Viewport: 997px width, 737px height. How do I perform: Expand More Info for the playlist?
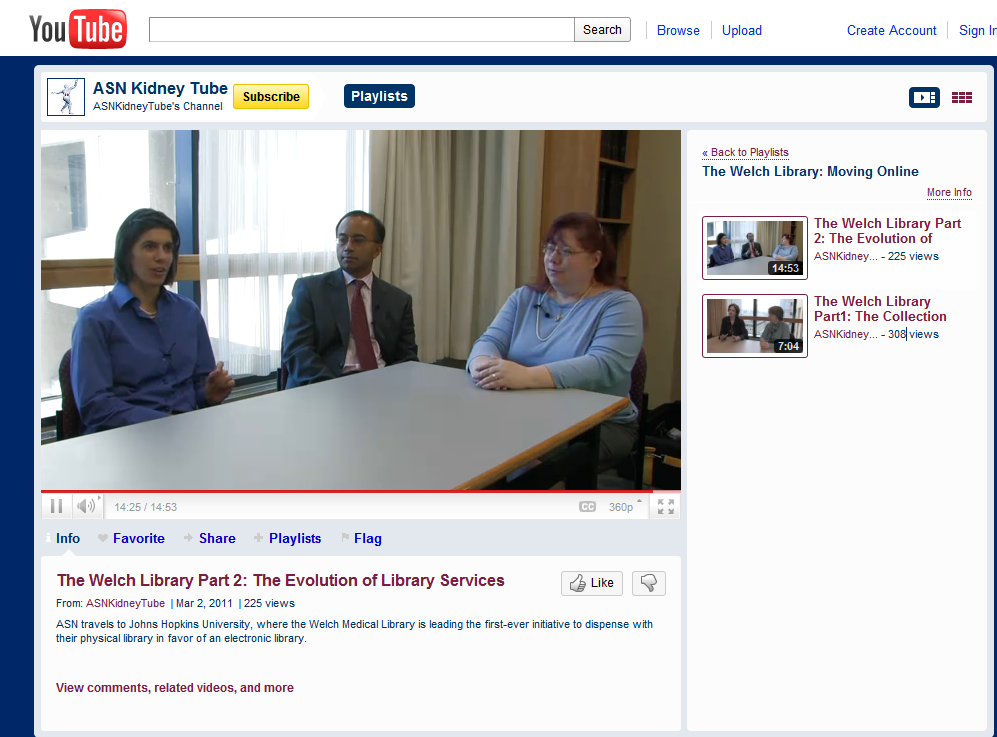pos(949,193)
